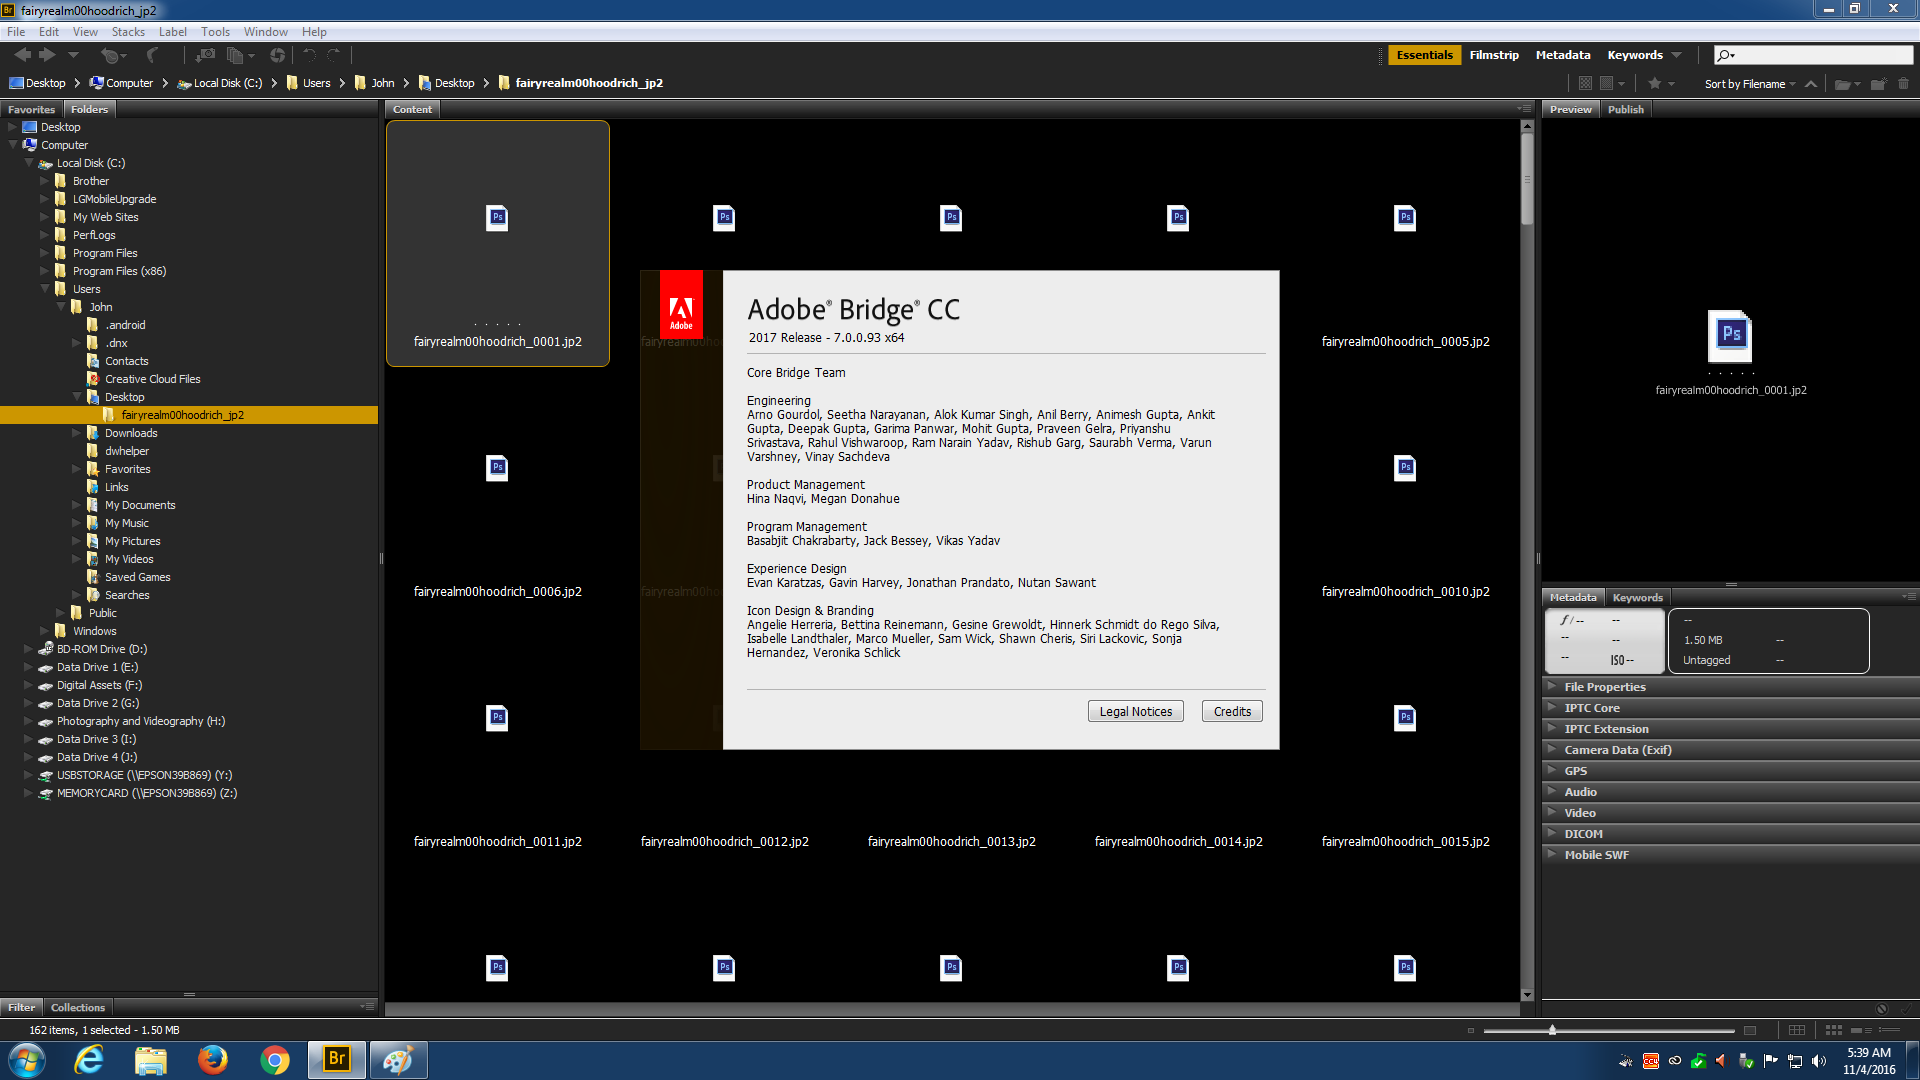This screenshot has height=1080, width=1920.
Task: Expand the Downloads folder tree node
Action: tap(77, 433)
